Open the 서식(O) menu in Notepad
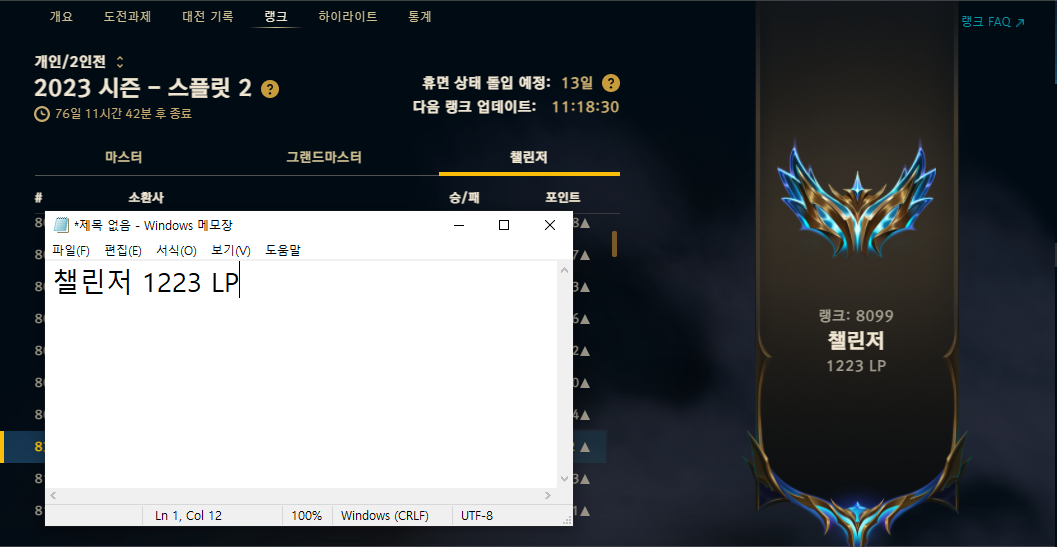1057x547 pixels. click(x=176, y=250)
